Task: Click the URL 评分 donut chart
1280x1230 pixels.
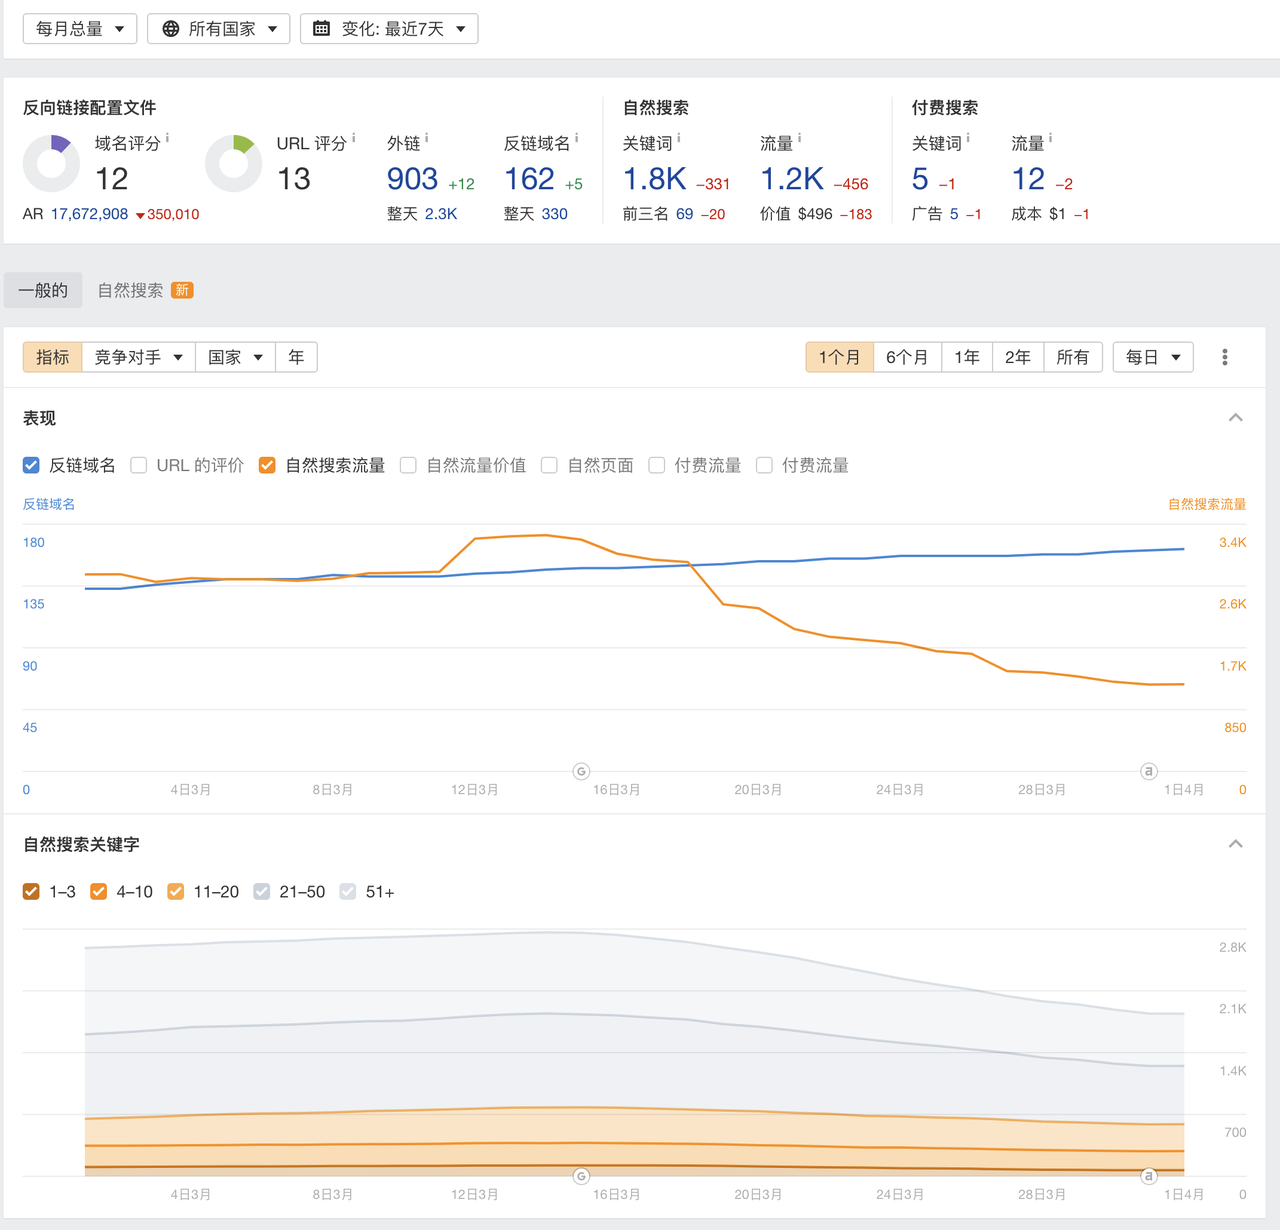Action: coord(233,163)
